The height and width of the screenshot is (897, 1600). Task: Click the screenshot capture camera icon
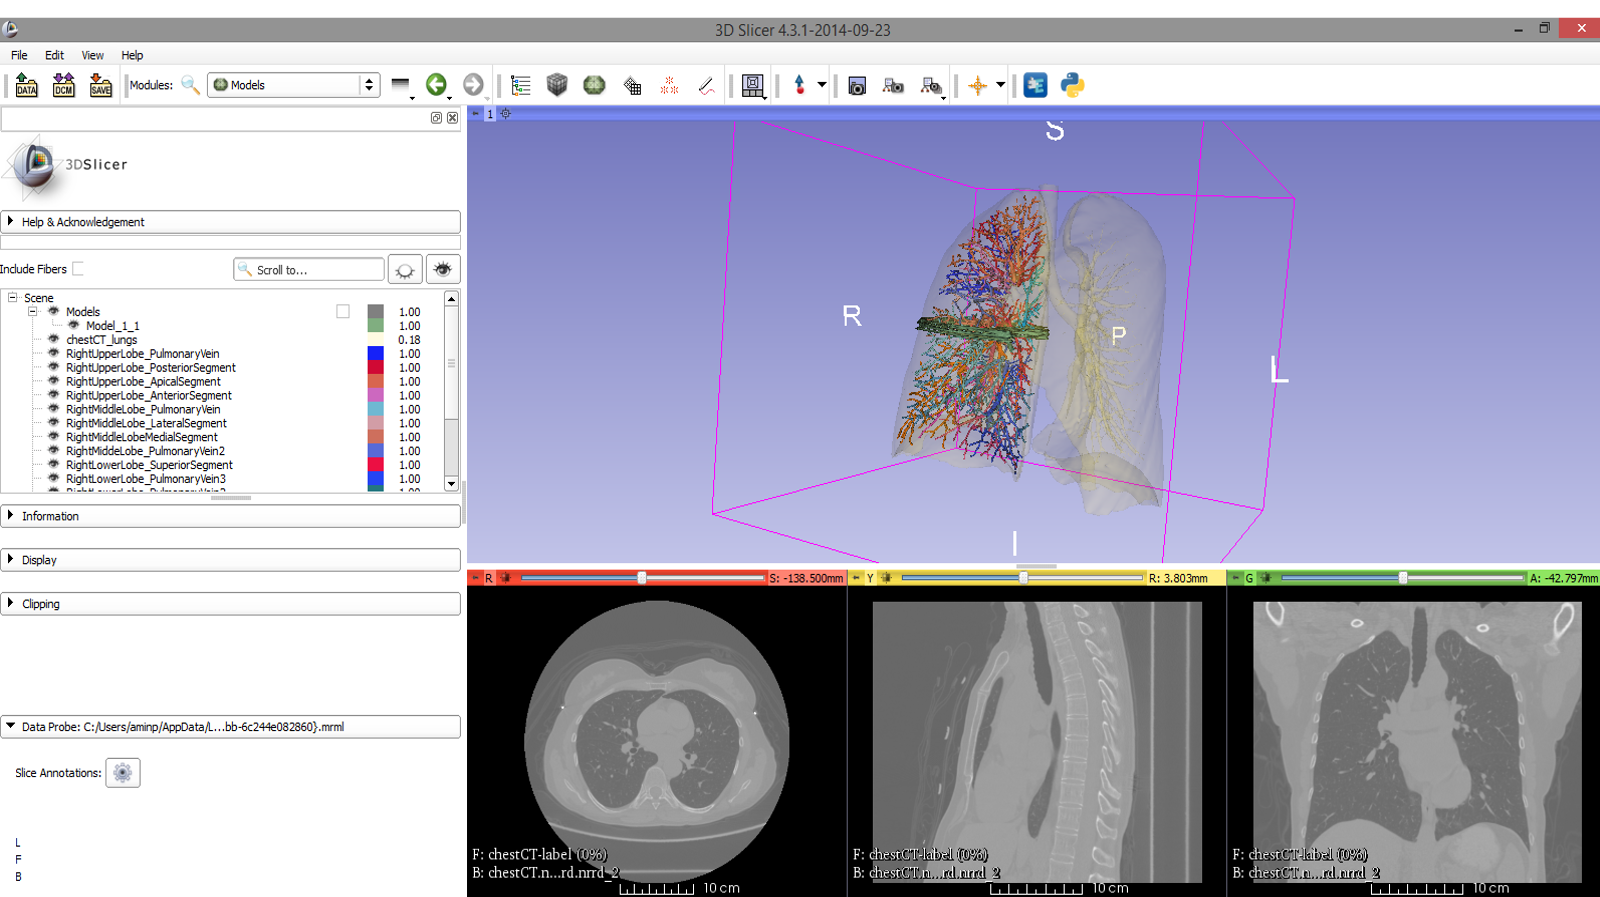pyautogui.click(x=856, y=86)
